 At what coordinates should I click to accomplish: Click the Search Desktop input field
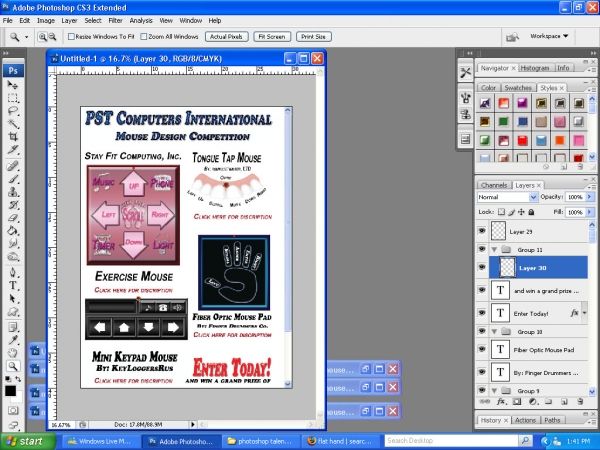click(x=452, y=441)
